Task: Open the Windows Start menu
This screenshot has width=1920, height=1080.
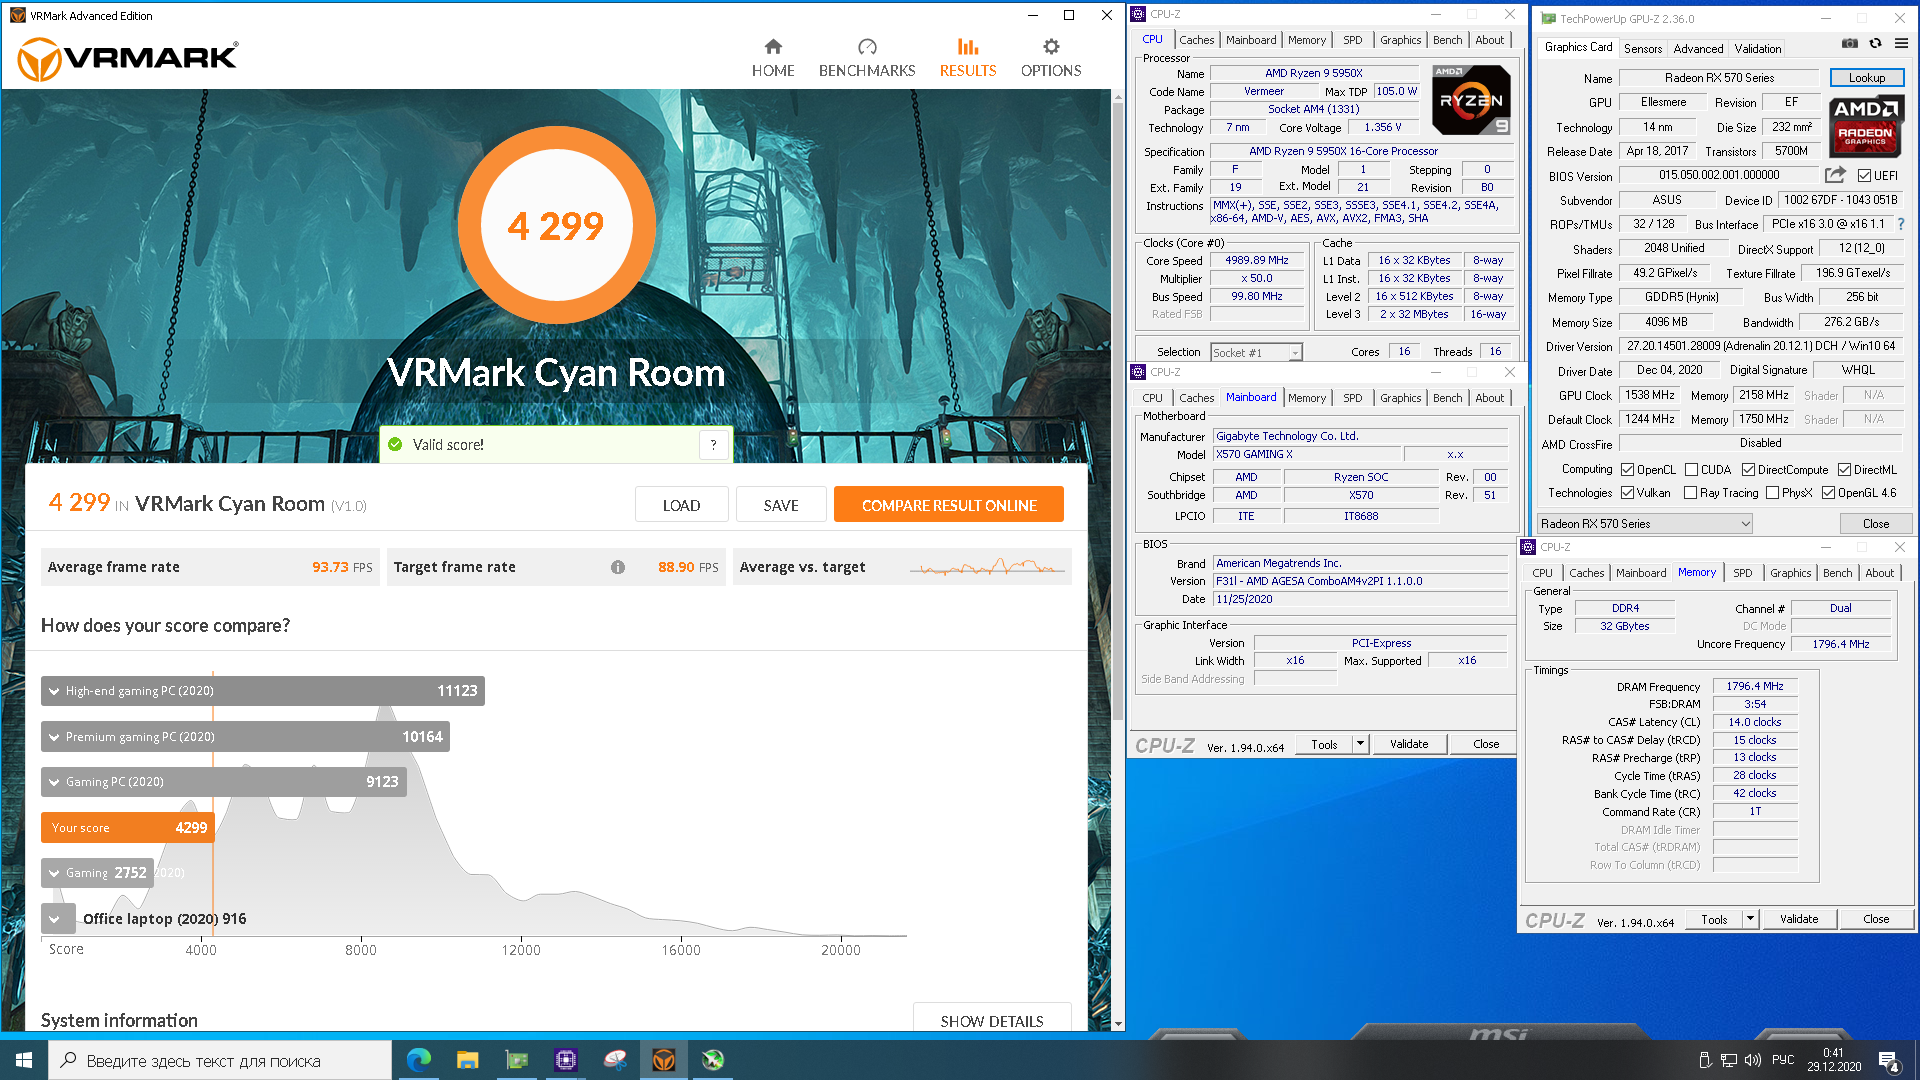Action: pyautogui.click(x=24, y=1060)
